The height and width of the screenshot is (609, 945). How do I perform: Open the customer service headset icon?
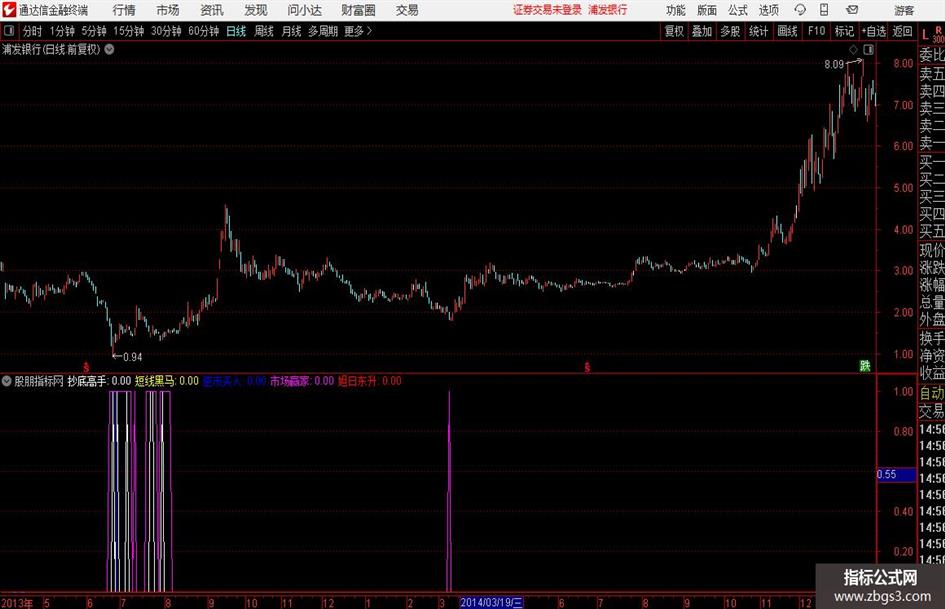coord(800,10)
